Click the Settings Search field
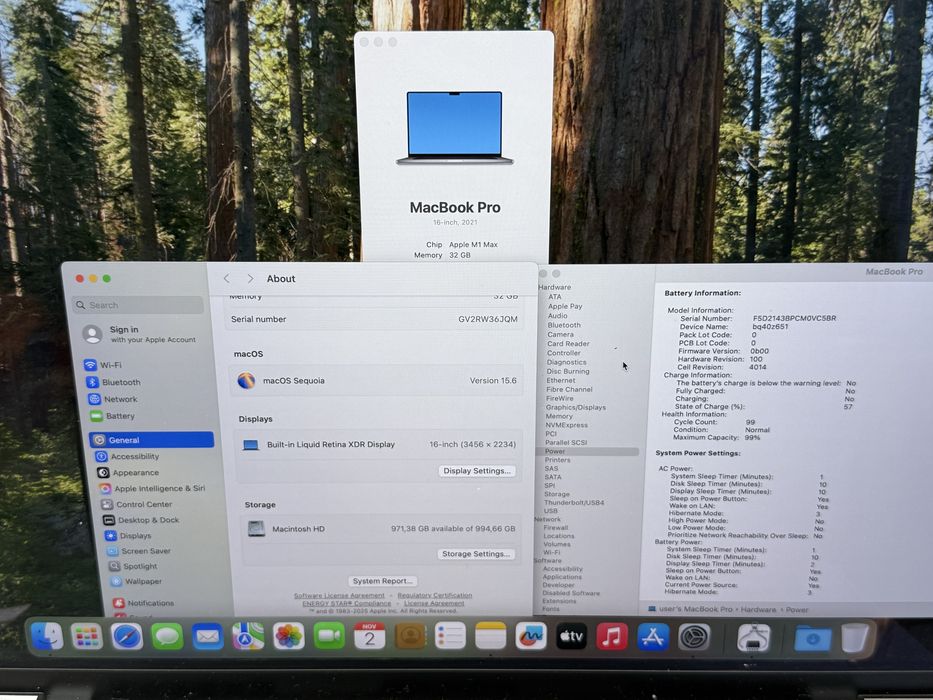 click(137, 305)
